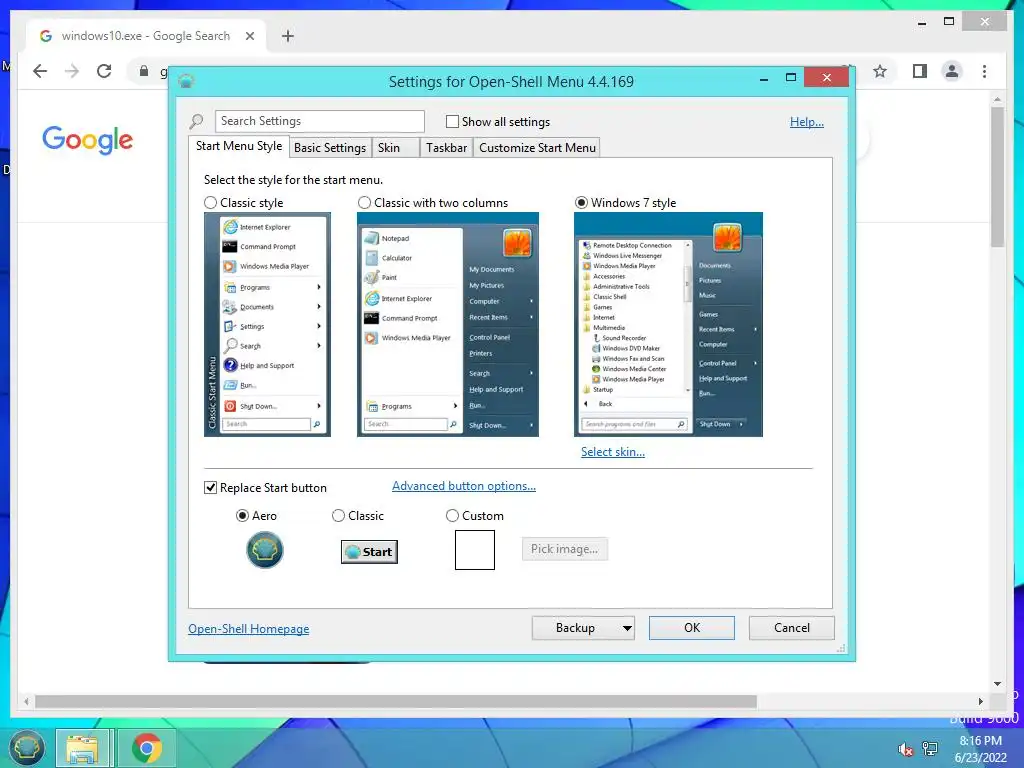Image resolution: width=1024 pixels, height=768 pixels.
Task: Click Chrome's horizontal scrollbar thumb
Action: pos(396,701)
